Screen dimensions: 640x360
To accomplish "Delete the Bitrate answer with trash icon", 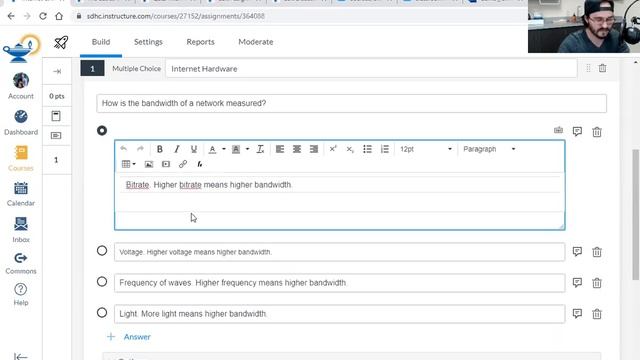I will point(597,132).
